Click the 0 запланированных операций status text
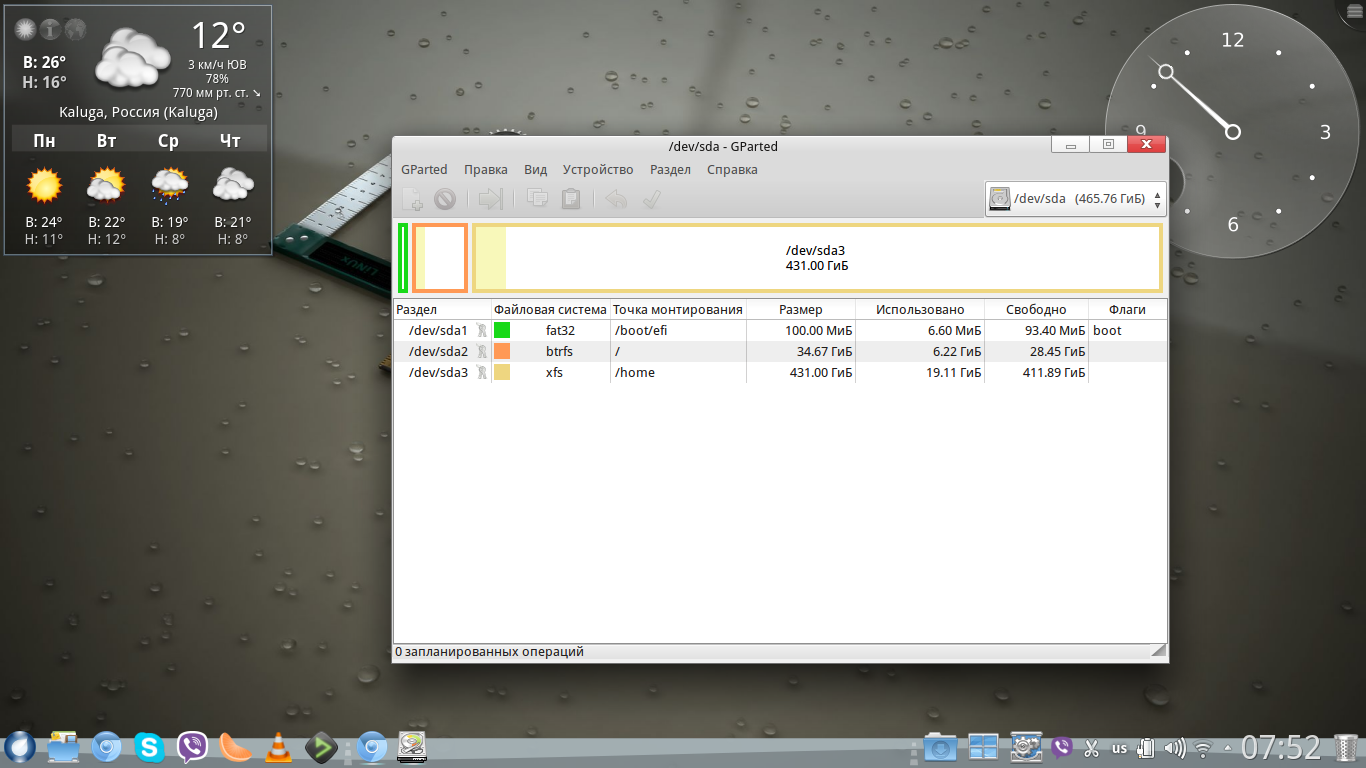 [489, 652]
